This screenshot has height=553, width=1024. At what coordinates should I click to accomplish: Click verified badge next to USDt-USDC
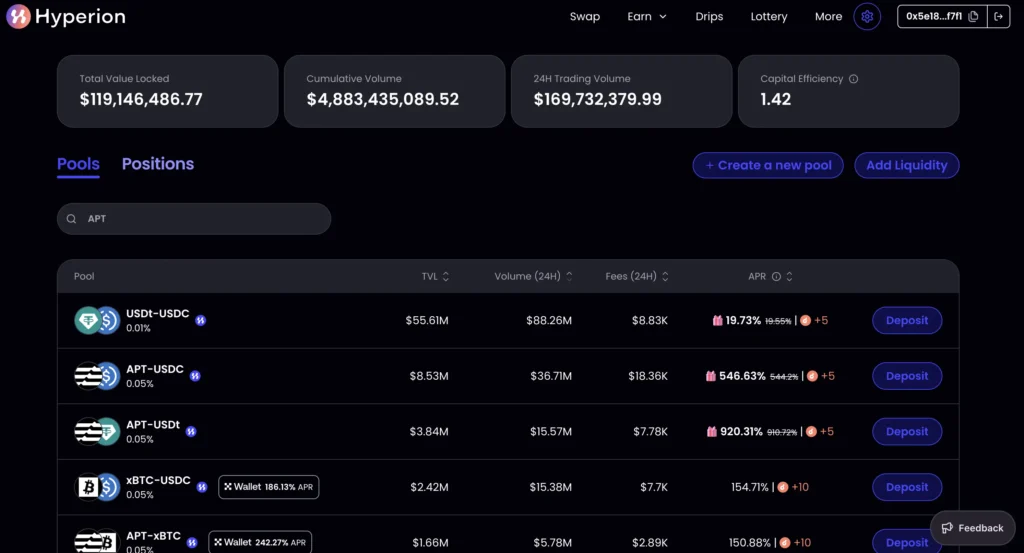coord(200,321)
